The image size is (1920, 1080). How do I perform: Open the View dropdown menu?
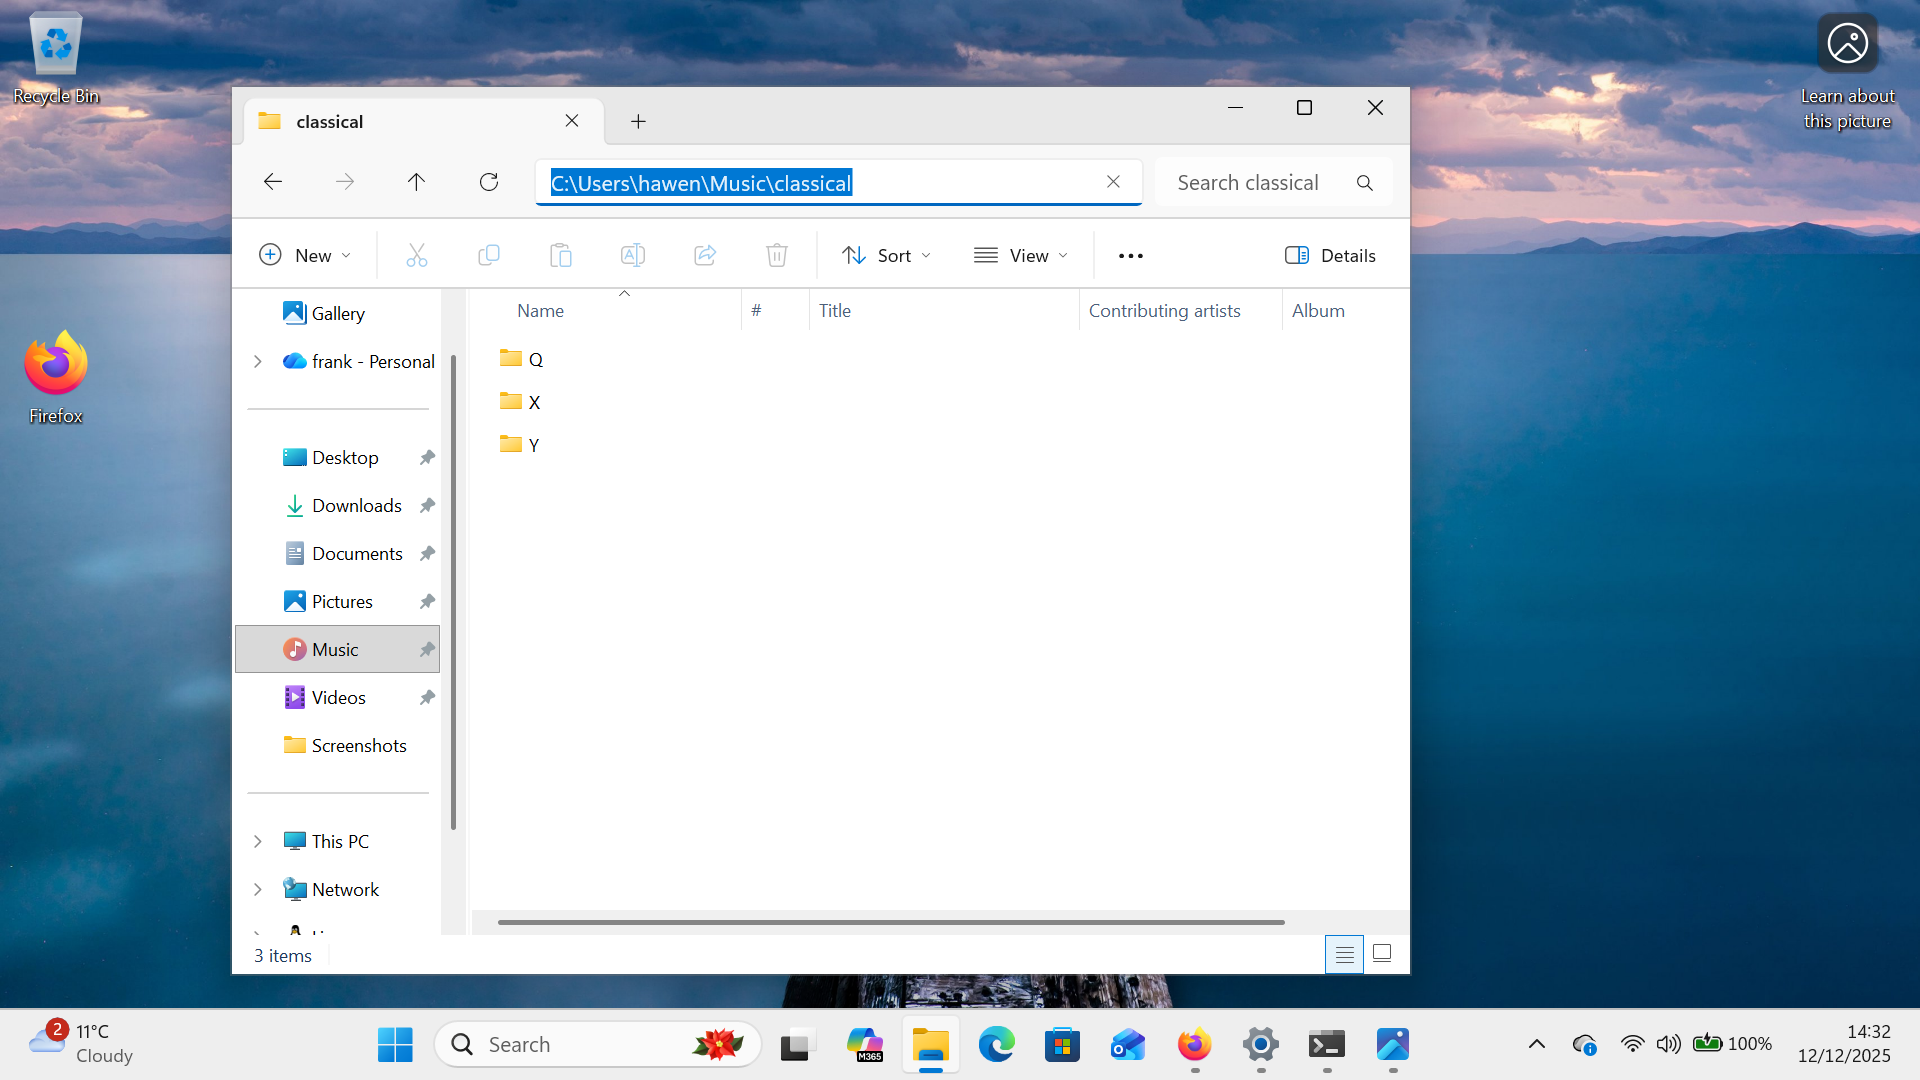pos(1020,256)
